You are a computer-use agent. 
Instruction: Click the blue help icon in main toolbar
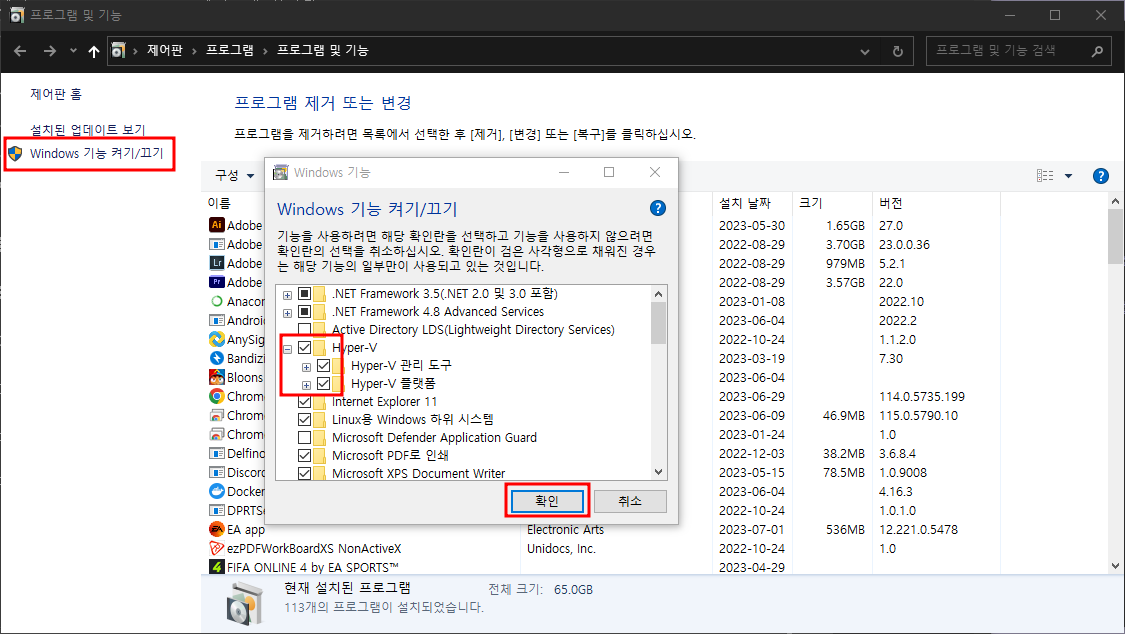point(1101,176)
